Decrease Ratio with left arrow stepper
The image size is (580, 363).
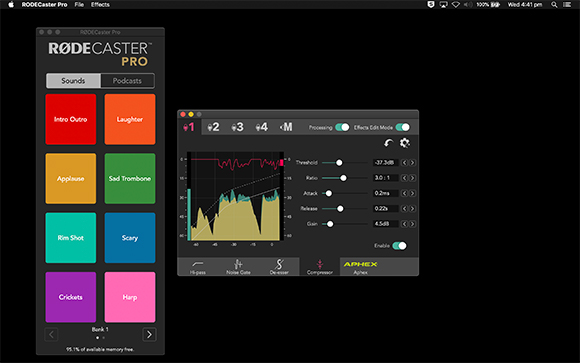pos(404,178)
